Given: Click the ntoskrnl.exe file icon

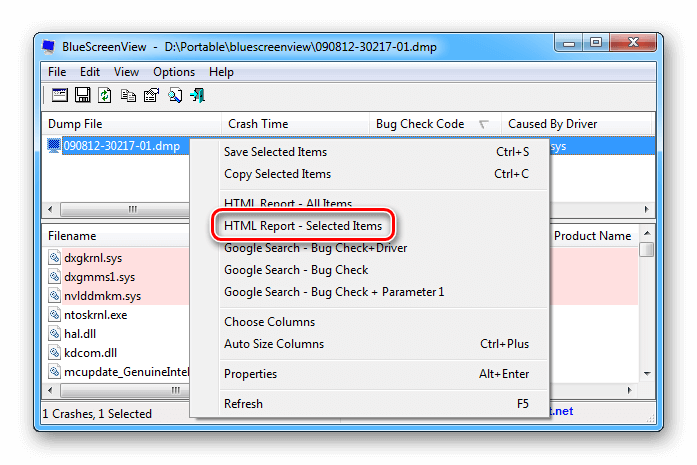Looking at the screenshot, I should pyautogui.click(x=55, y=315).
